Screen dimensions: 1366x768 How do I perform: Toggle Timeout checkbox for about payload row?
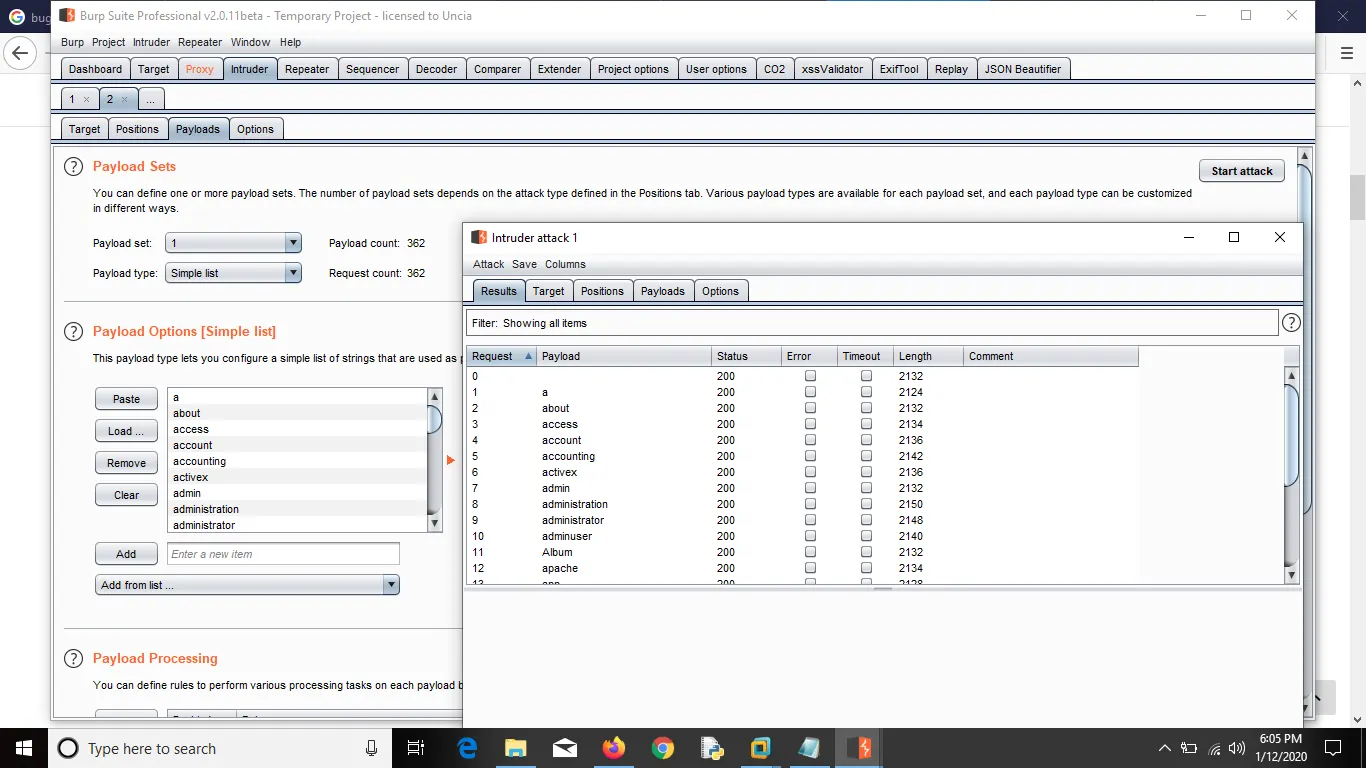click(x=866, y=408)
